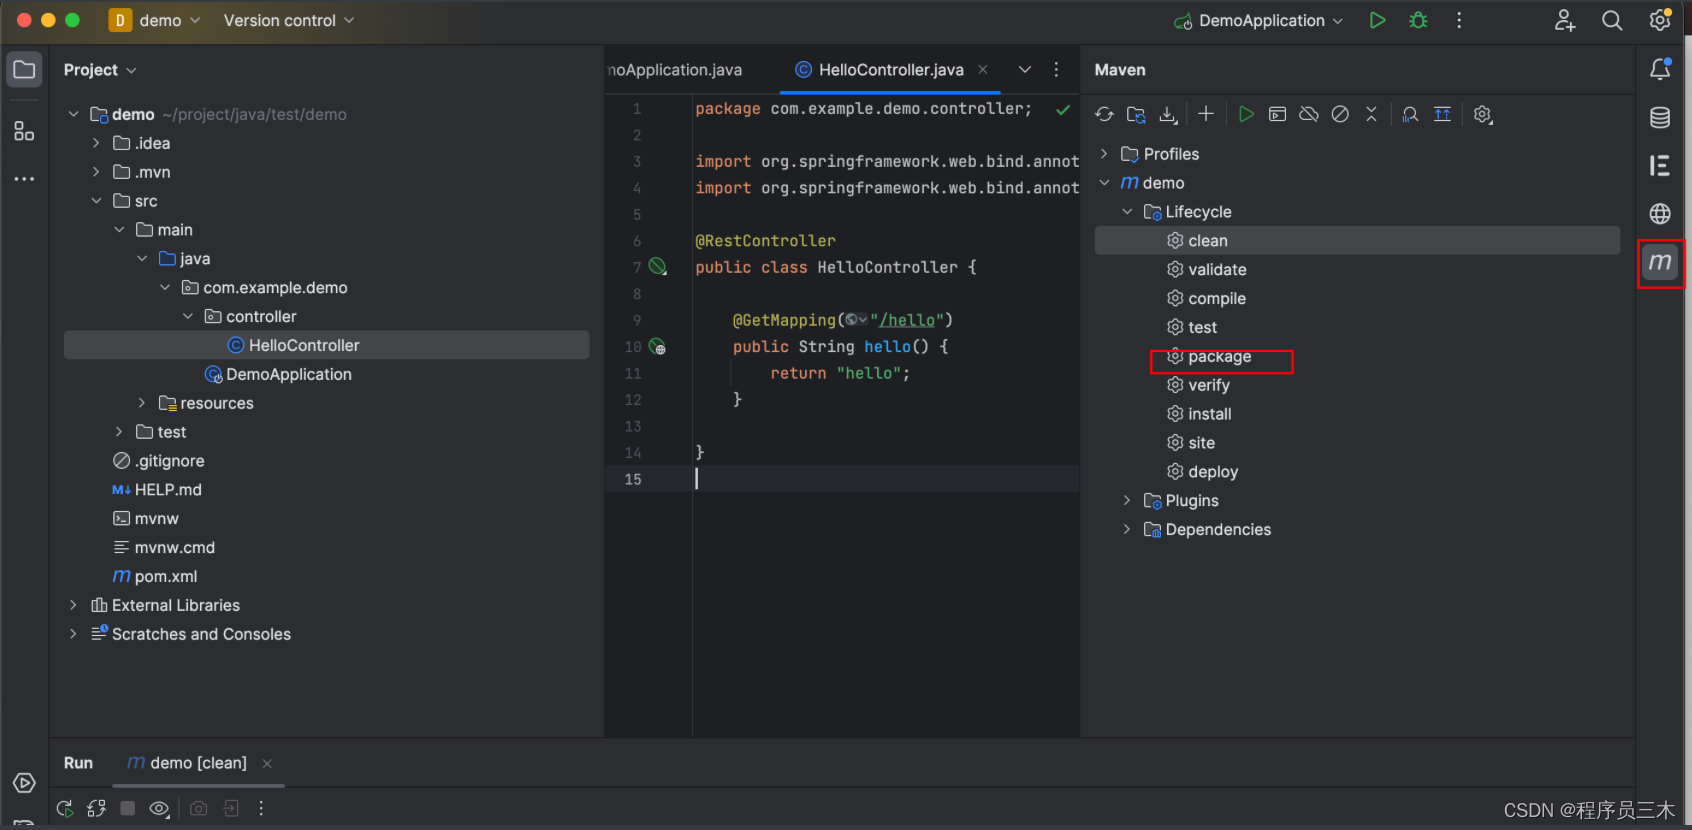
Task: Click the blue upward-arrows Maven toolbar icon
Action: click(x=1442, y=114)
